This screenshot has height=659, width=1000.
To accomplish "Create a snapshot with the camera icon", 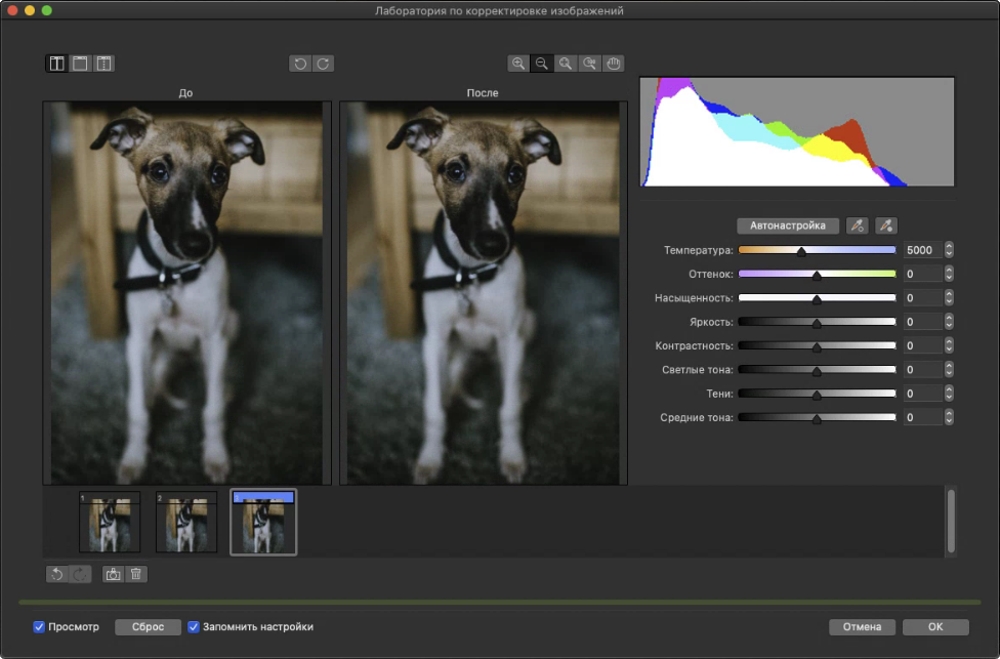I will (x=113, y=574).
